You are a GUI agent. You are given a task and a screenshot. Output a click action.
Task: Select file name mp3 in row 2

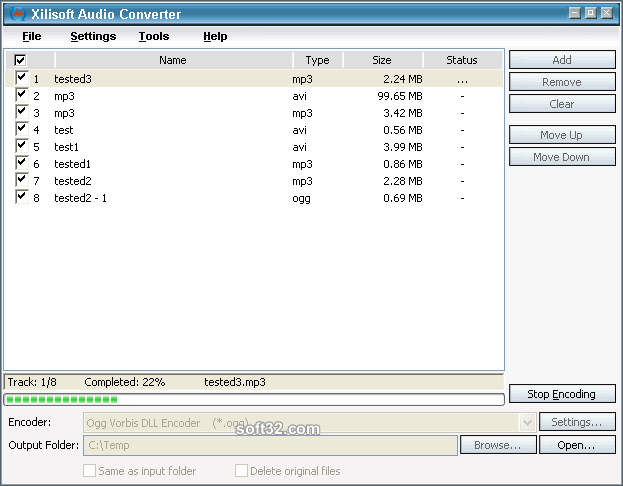click(x=64, y=97)
